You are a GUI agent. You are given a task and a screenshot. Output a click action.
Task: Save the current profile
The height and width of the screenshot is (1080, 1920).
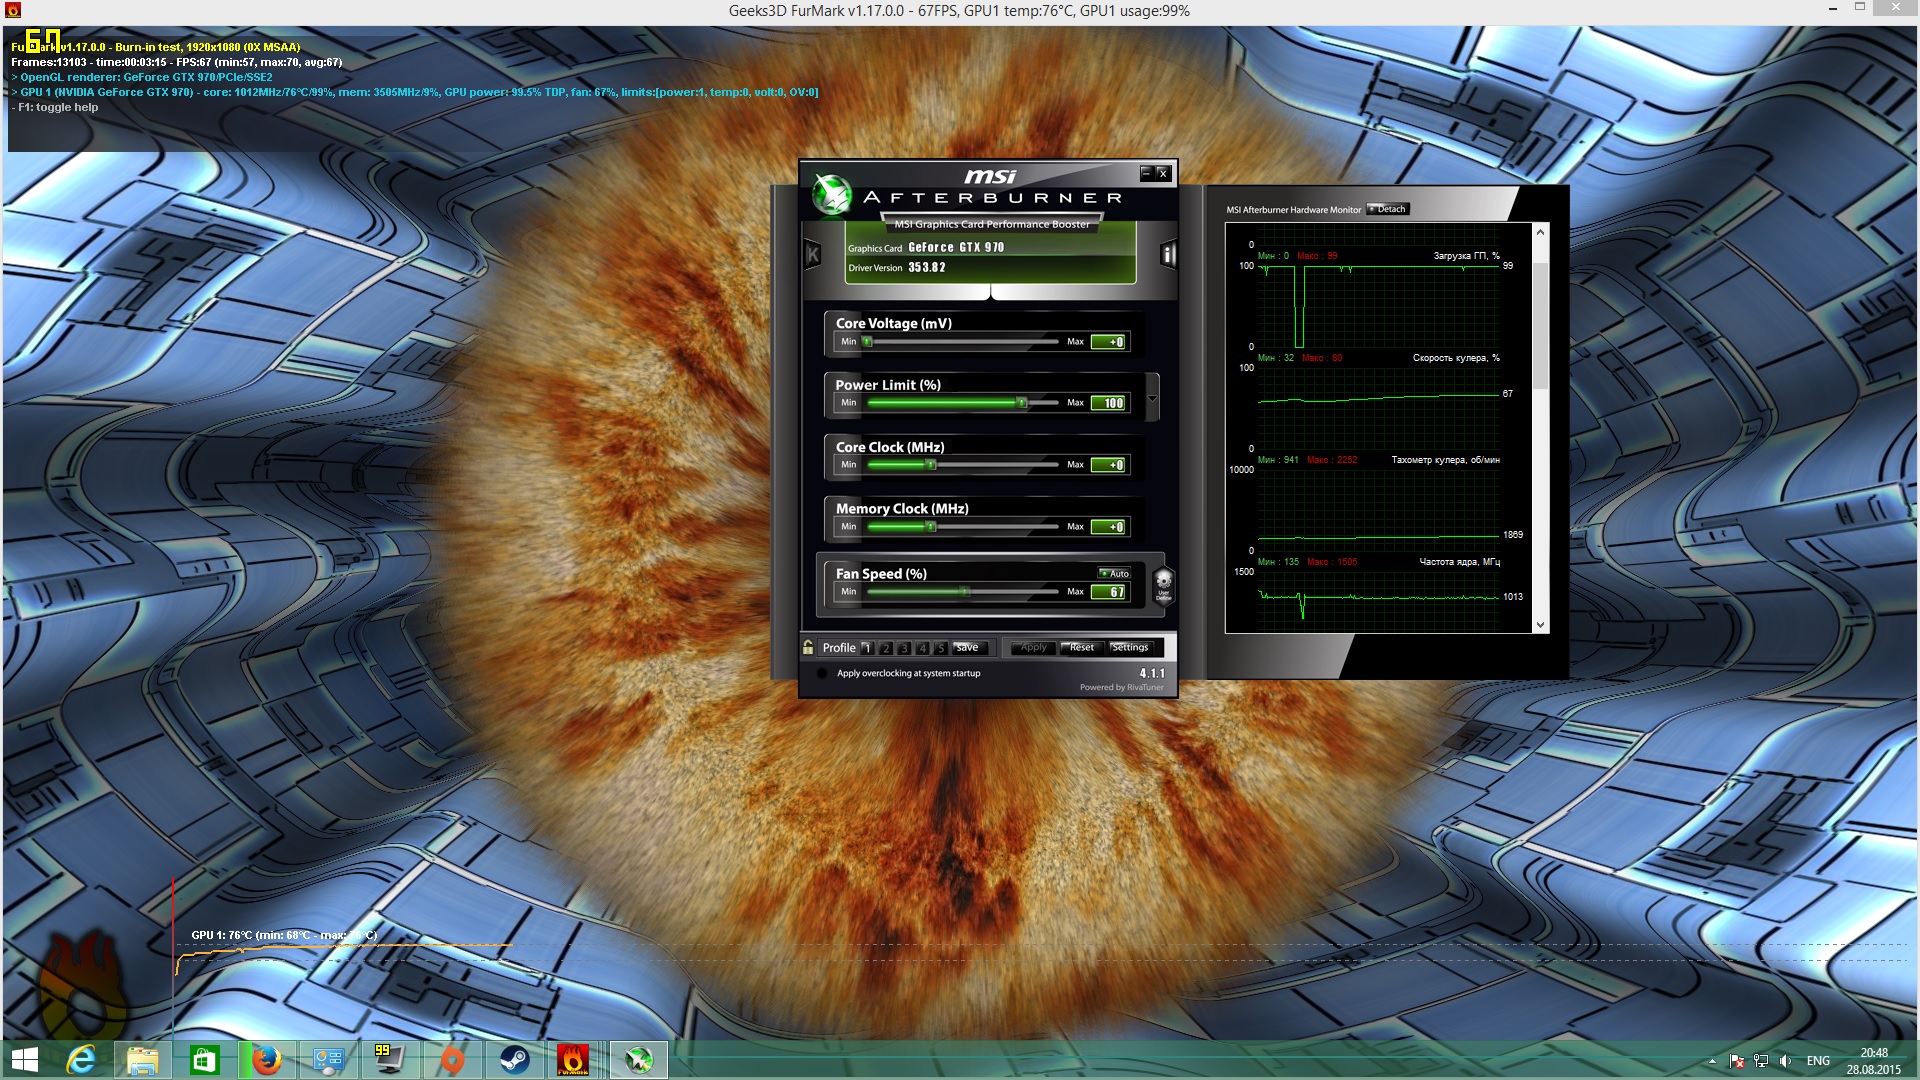967,648
